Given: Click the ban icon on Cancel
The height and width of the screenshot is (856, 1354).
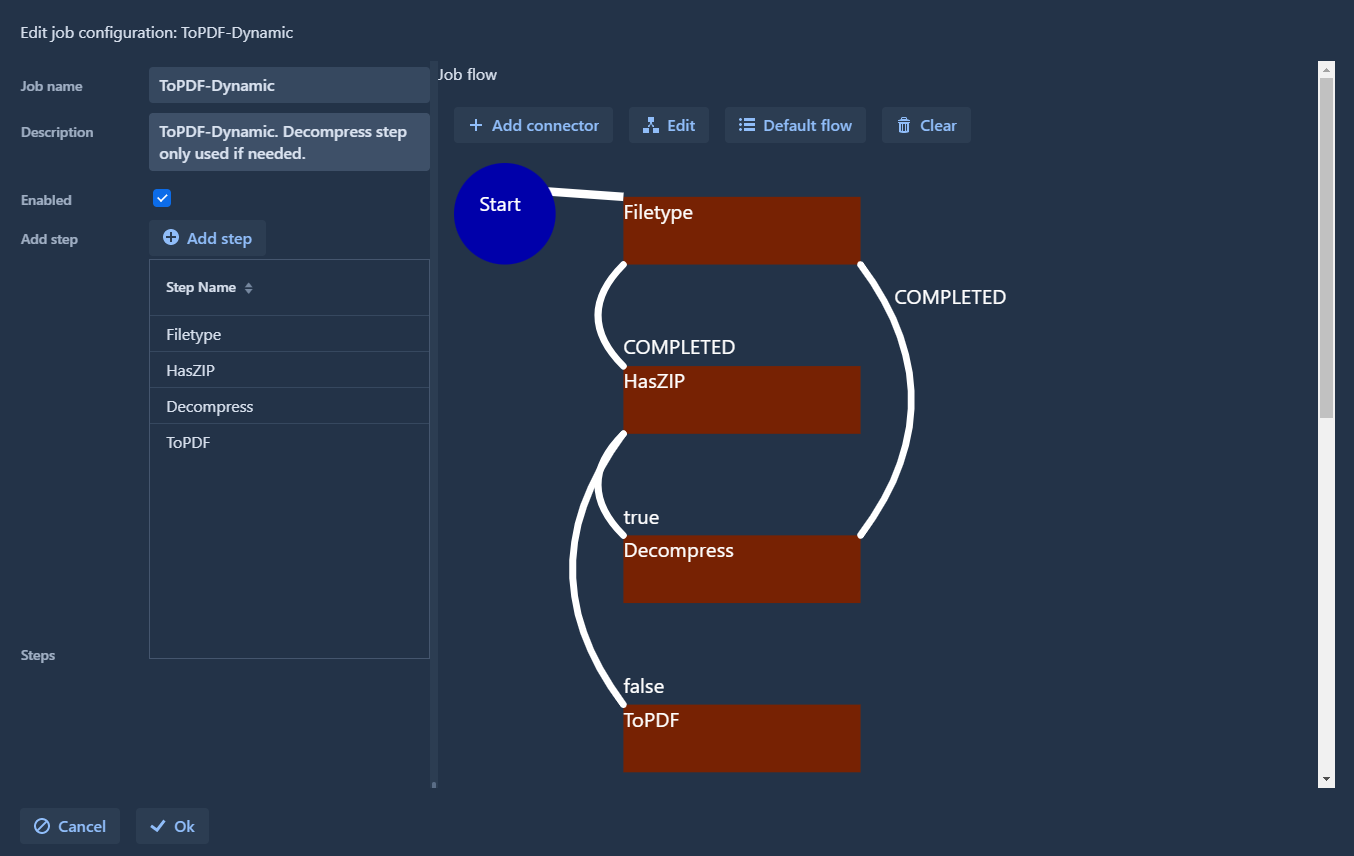Looking at the screenshot, I should pyautogui.click(x=42, y=826).
